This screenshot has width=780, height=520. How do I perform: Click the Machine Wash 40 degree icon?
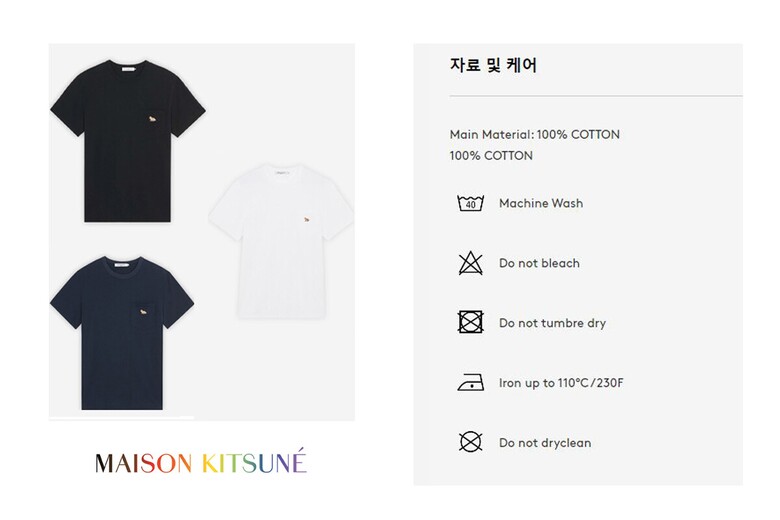(470, 203)
